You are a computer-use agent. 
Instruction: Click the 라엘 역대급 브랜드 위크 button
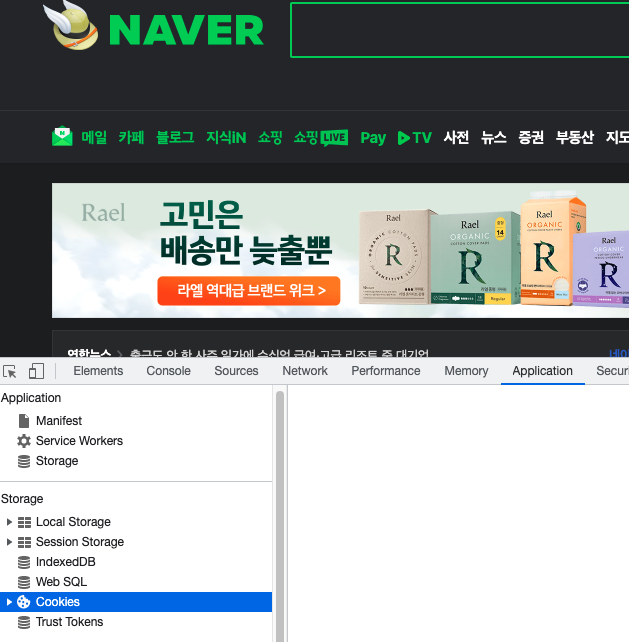point(249,291)
